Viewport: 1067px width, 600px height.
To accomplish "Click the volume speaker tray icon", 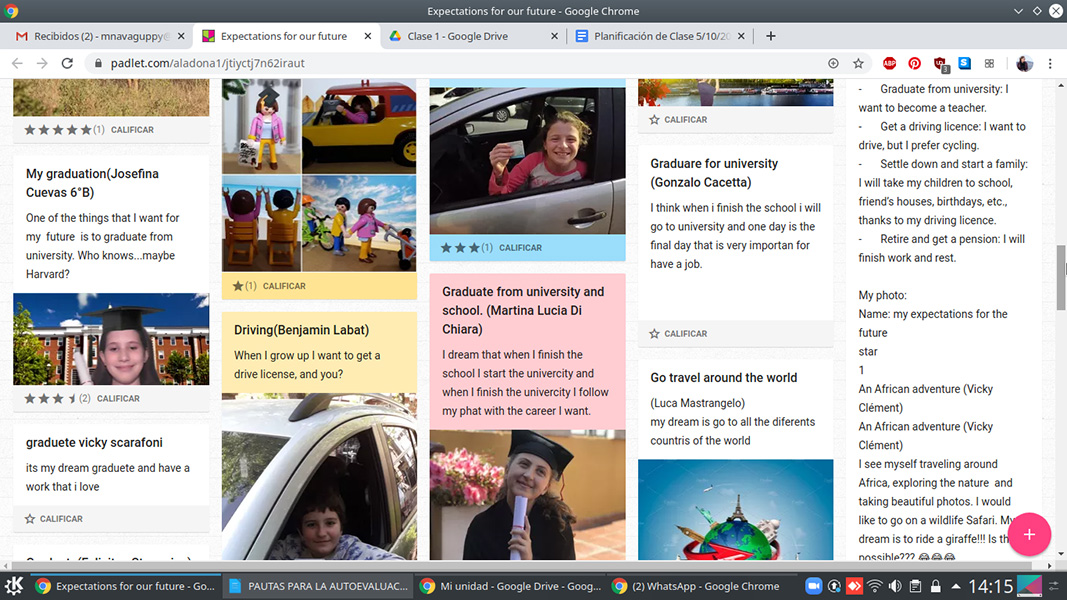I will point(895,586).
